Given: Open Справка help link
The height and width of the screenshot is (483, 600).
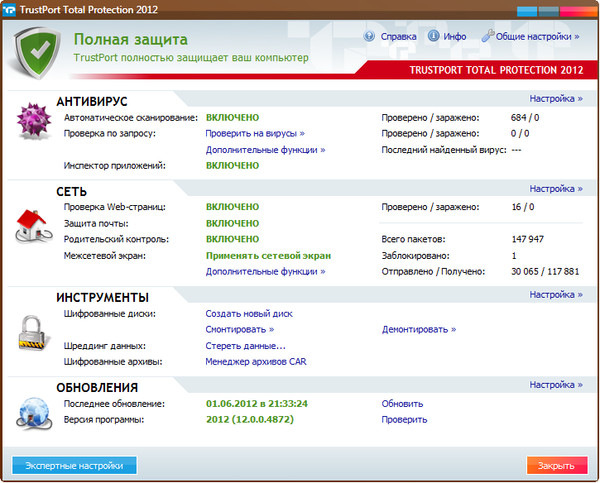Looking at the screenshot, I should [x=398, y=37].
